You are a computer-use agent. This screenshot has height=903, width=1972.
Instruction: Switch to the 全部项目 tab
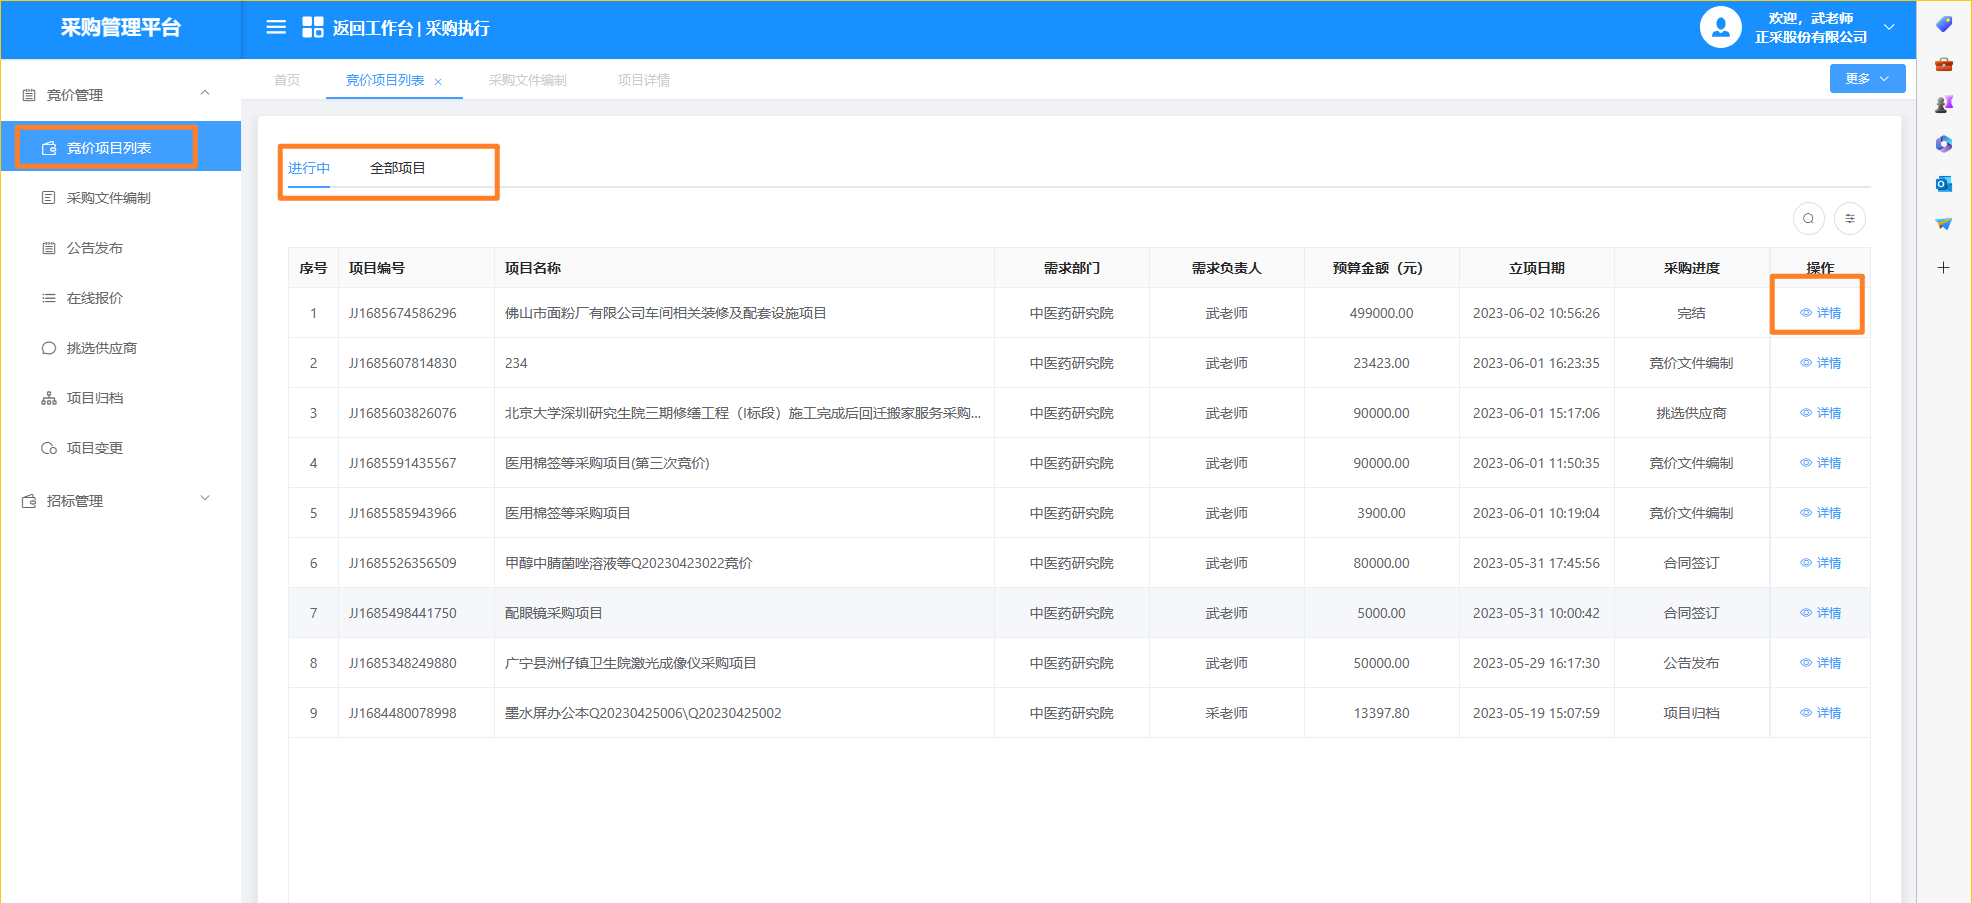tap(397, 168)
